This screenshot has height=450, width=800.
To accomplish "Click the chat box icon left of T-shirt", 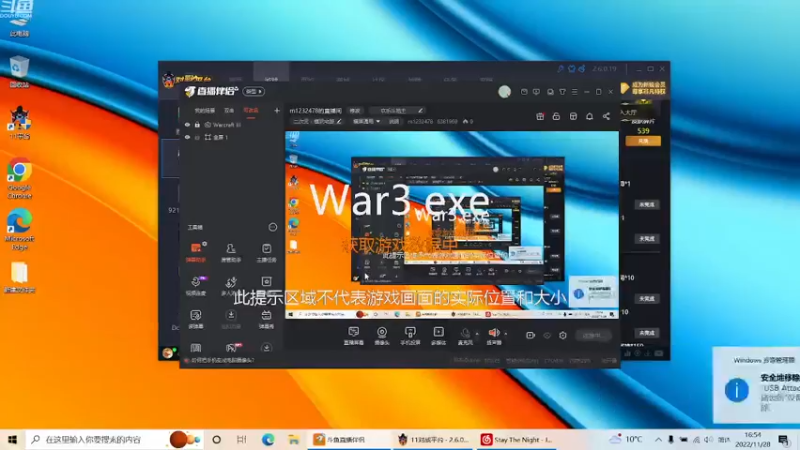I will point(550,92).
